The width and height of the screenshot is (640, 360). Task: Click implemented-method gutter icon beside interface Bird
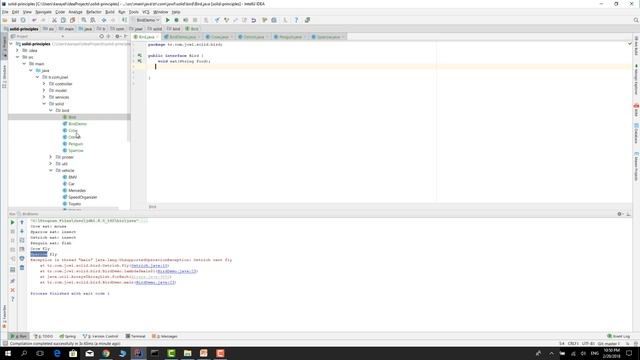pos(140,55)
